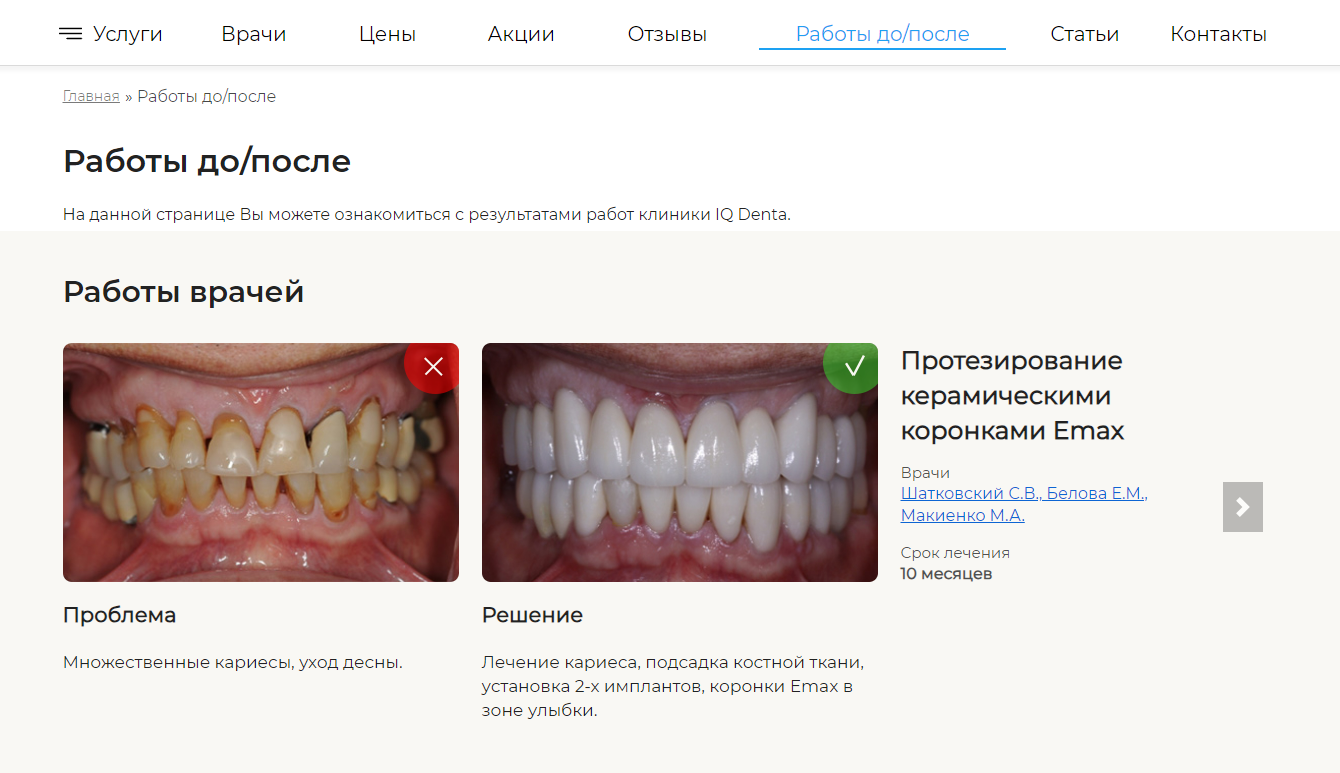Navigate to Контакты
Screen dimensions: 1340x773
tap(1218, 33)
